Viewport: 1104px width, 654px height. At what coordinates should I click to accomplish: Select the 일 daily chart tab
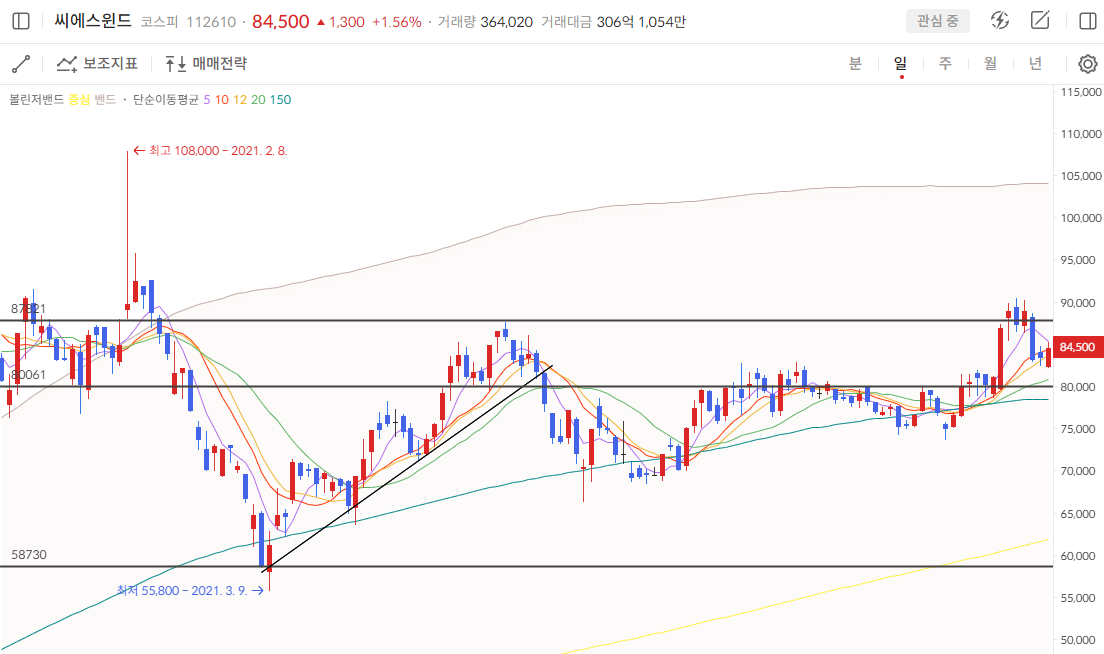901,63
